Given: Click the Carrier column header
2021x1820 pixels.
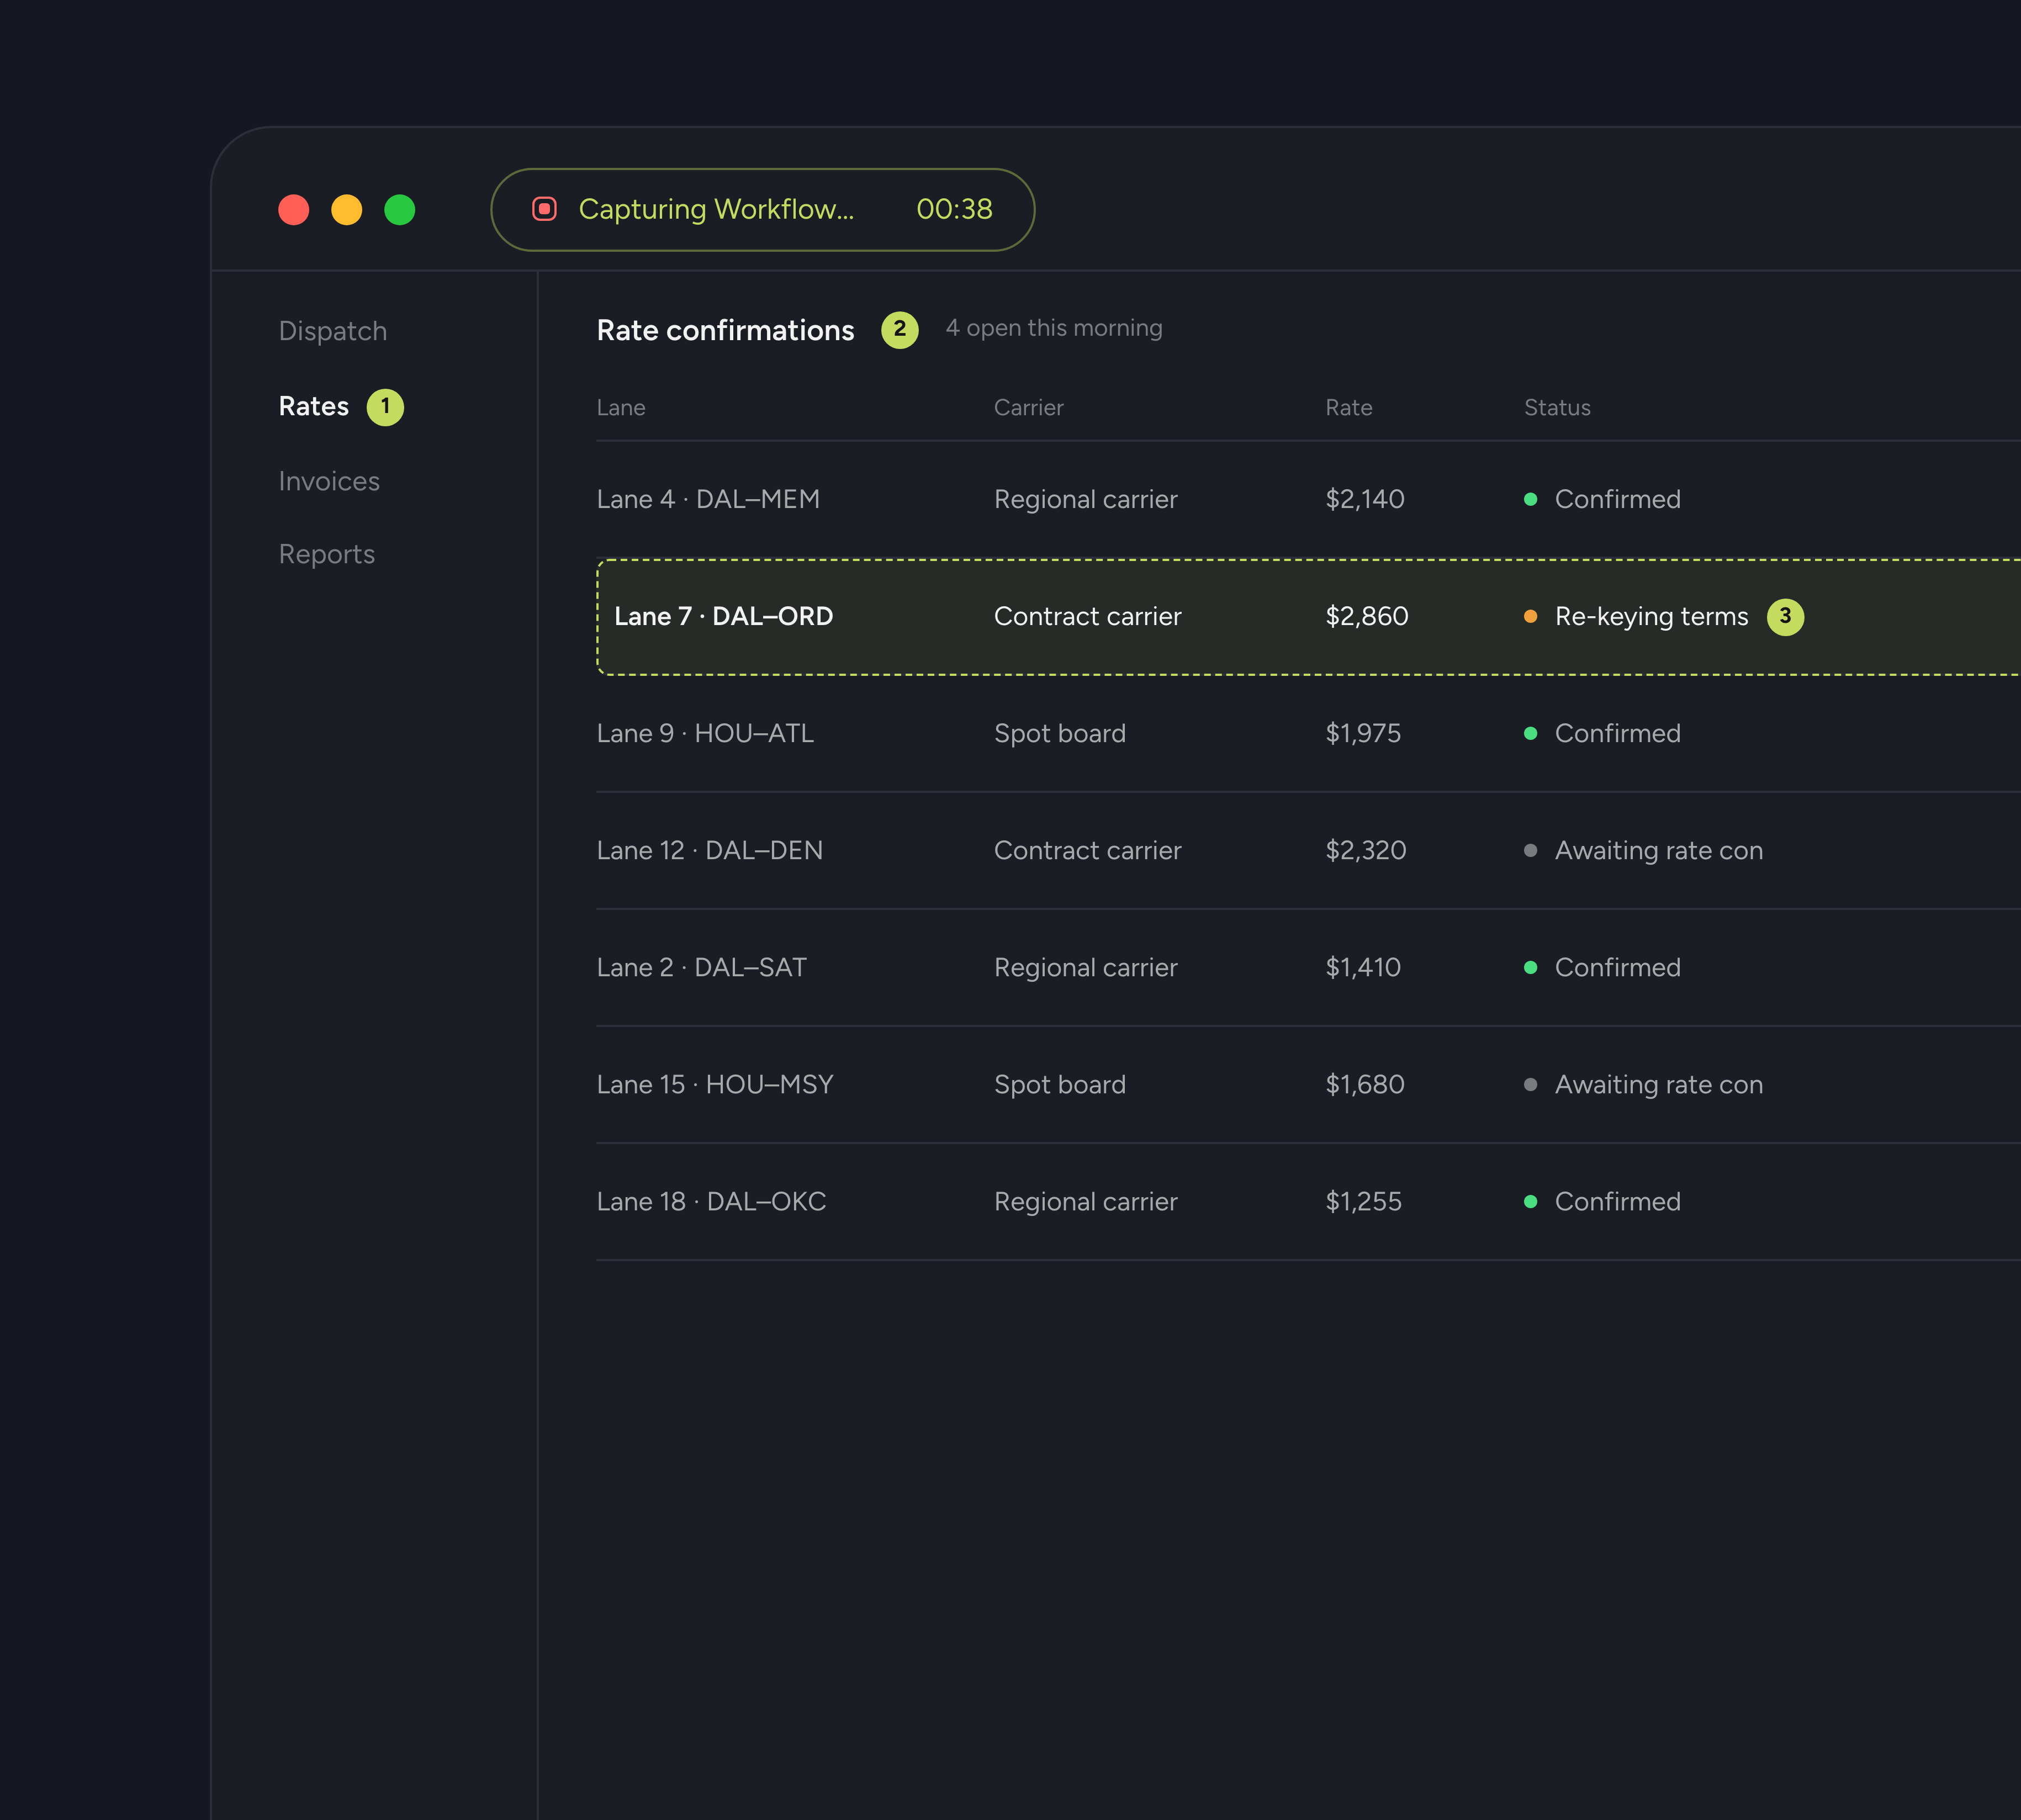Looking at the screenshot, I should tap(1028, 408).
